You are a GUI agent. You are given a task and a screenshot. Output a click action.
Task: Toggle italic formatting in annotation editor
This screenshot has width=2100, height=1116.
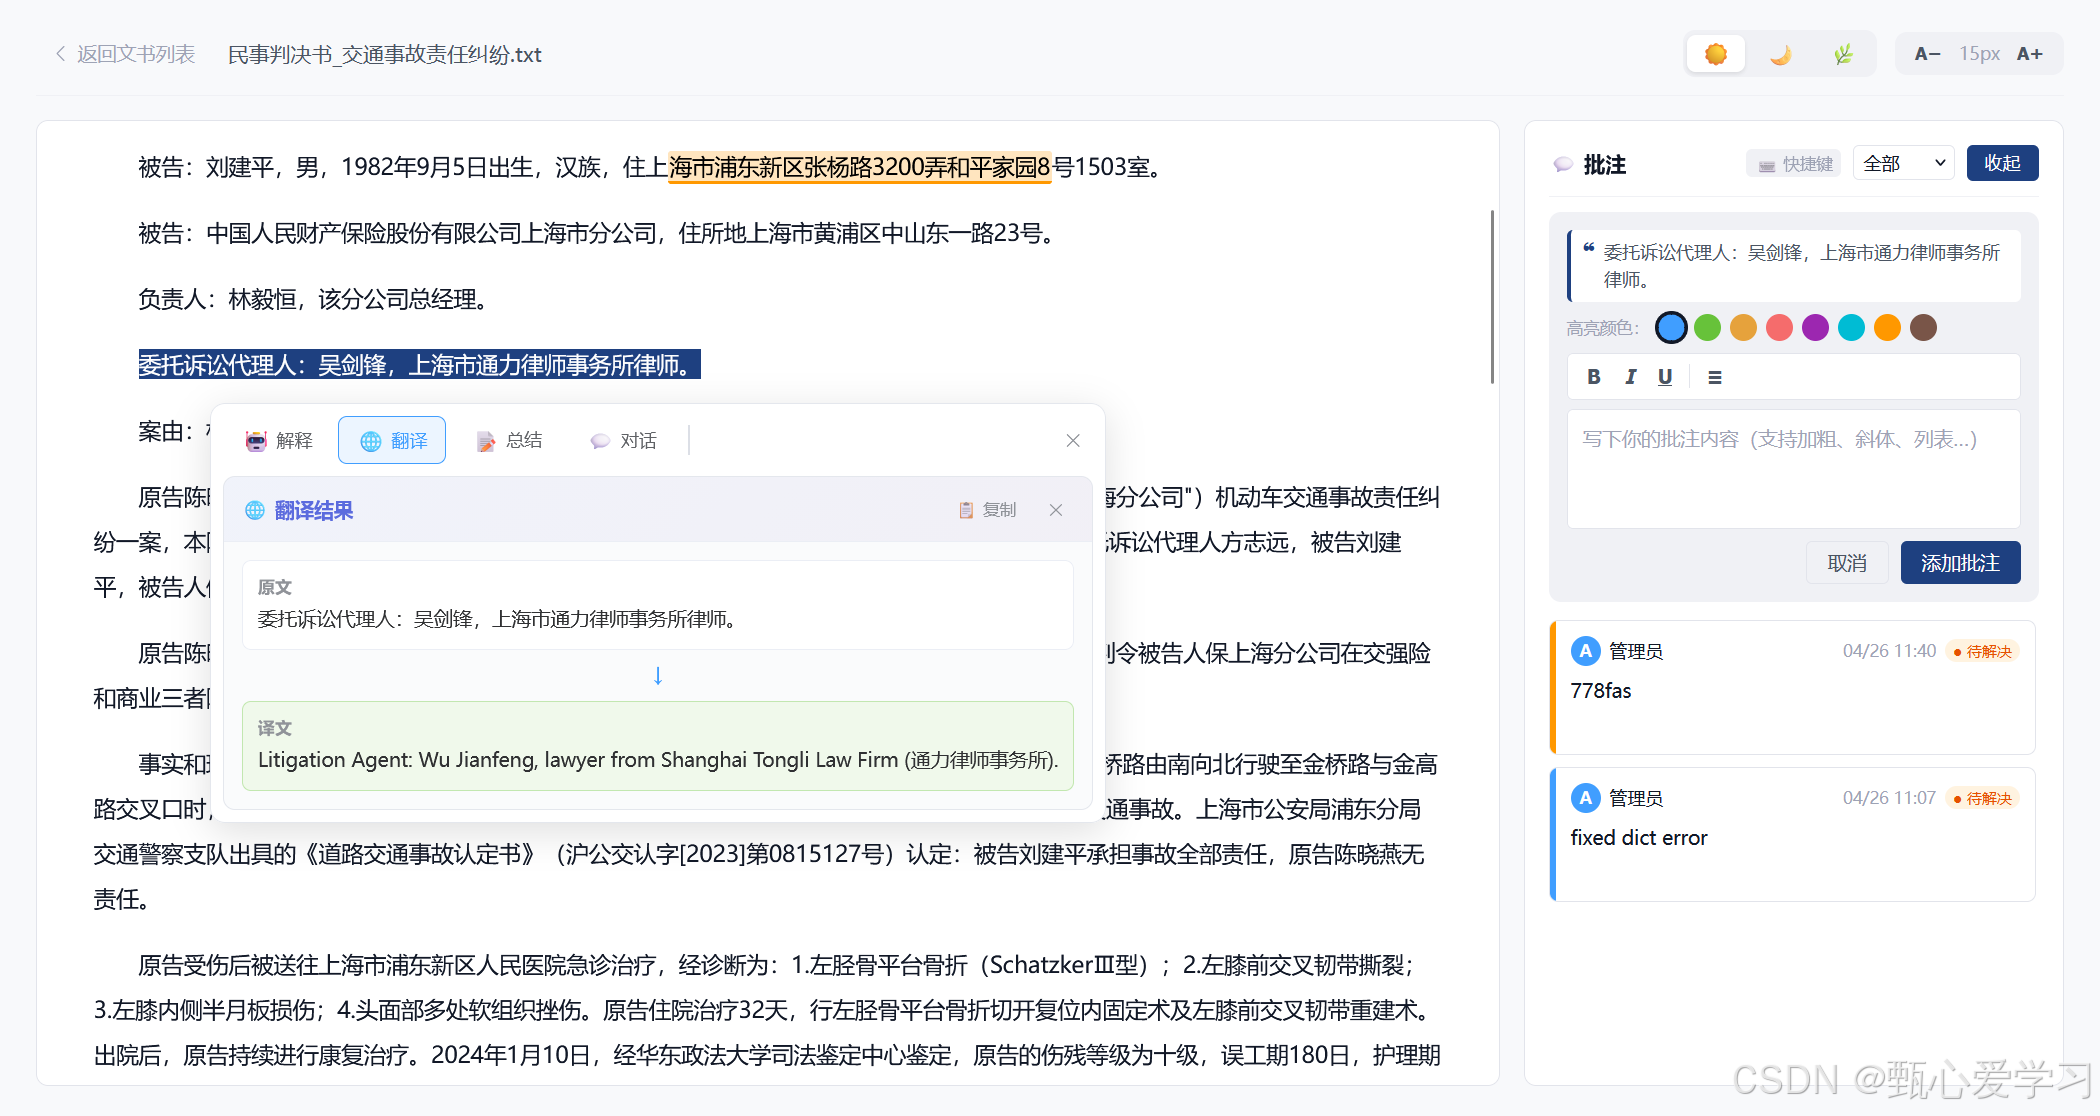pos(1630,377)
